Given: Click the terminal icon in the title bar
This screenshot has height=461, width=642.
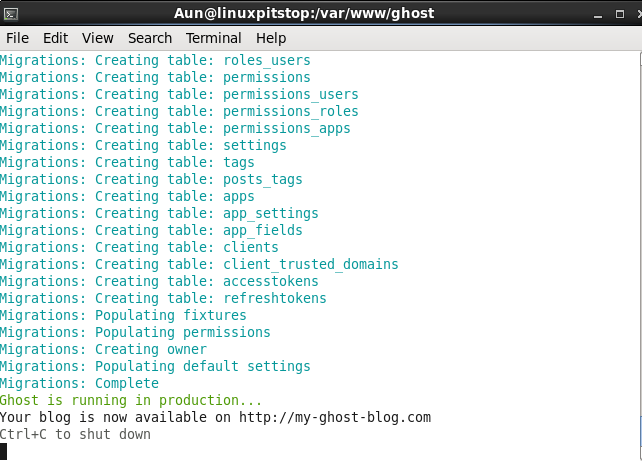Looking at the screenshot, I should (x=11, y=14).
